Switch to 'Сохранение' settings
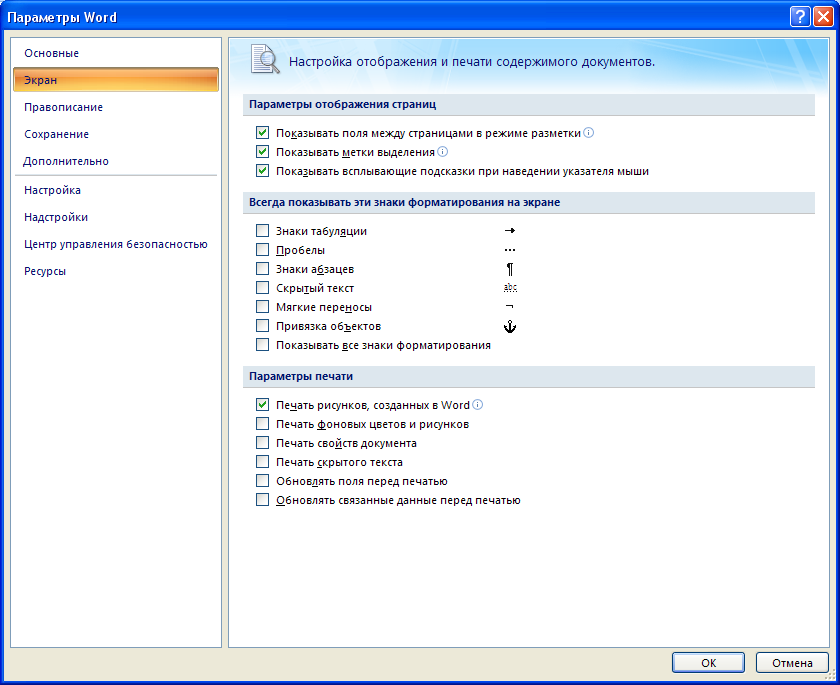The image size is (840, 685). (x=116, y=134)
